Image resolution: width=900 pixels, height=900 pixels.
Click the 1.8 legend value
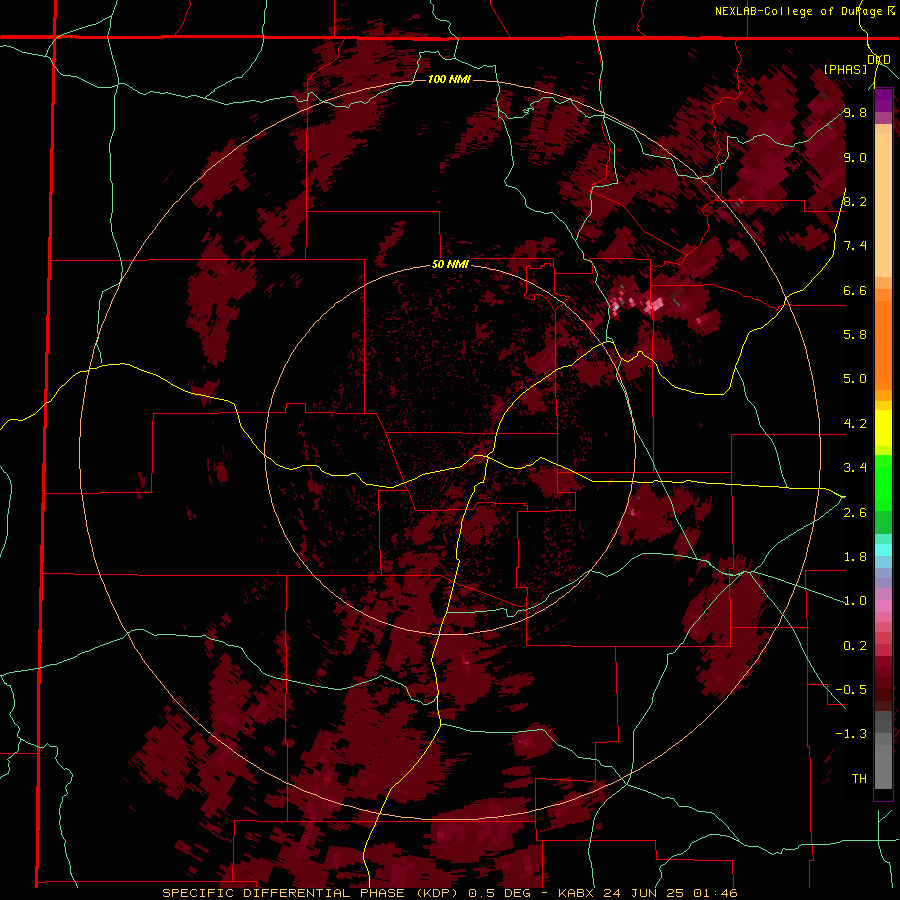tap(855, 557)
